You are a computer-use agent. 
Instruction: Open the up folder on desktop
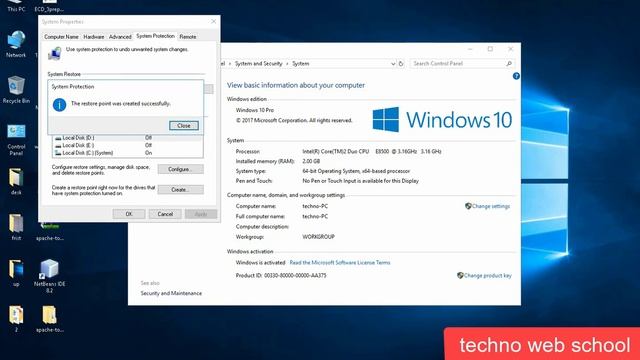(16, 273)
